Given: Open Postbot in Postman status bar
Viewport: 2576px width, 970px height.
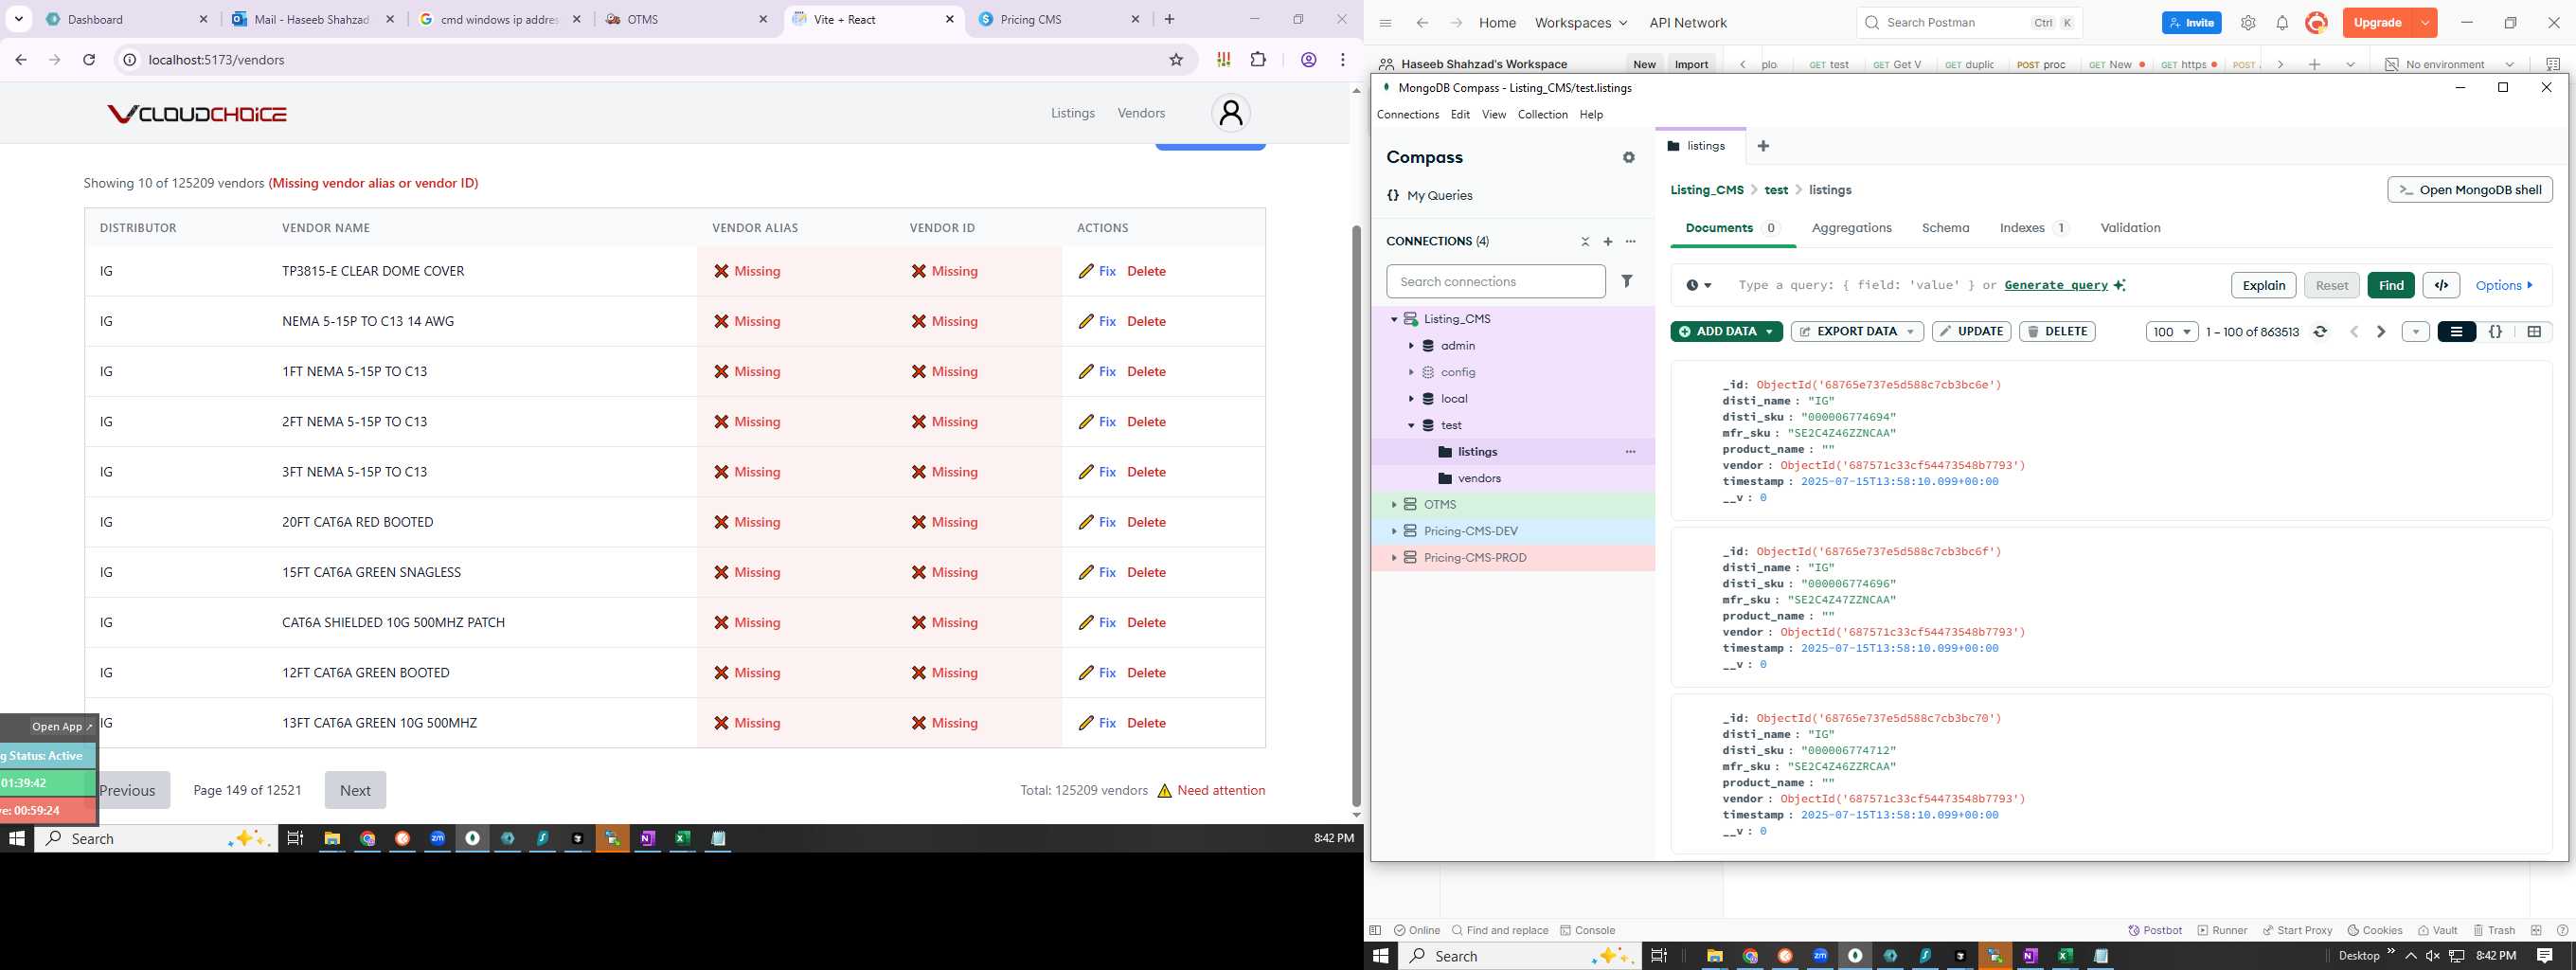Looking at the screenshot, I should click(2155, 930).
